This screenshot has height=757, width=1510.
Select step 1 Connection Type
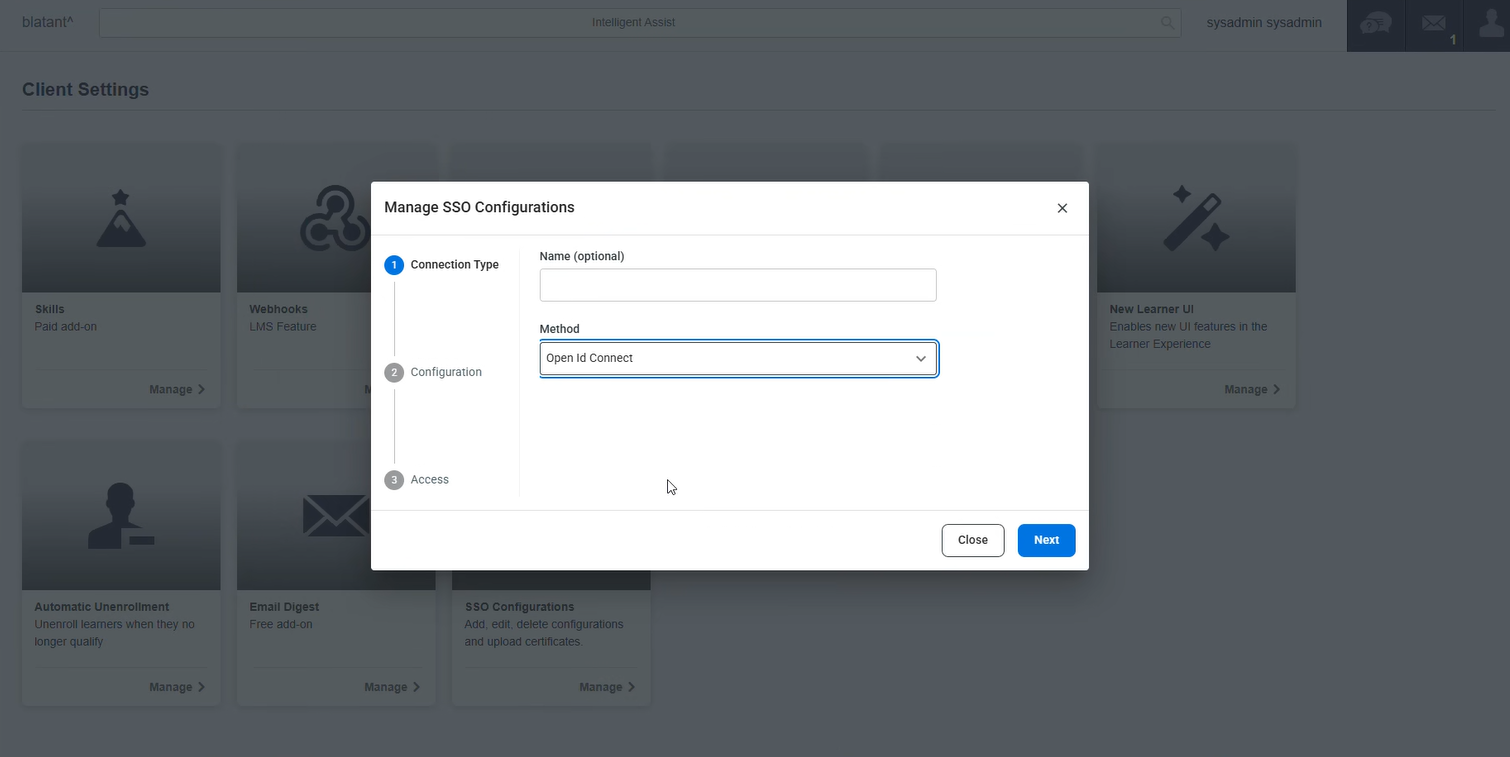pyautogui.click(x=441, y=265)
